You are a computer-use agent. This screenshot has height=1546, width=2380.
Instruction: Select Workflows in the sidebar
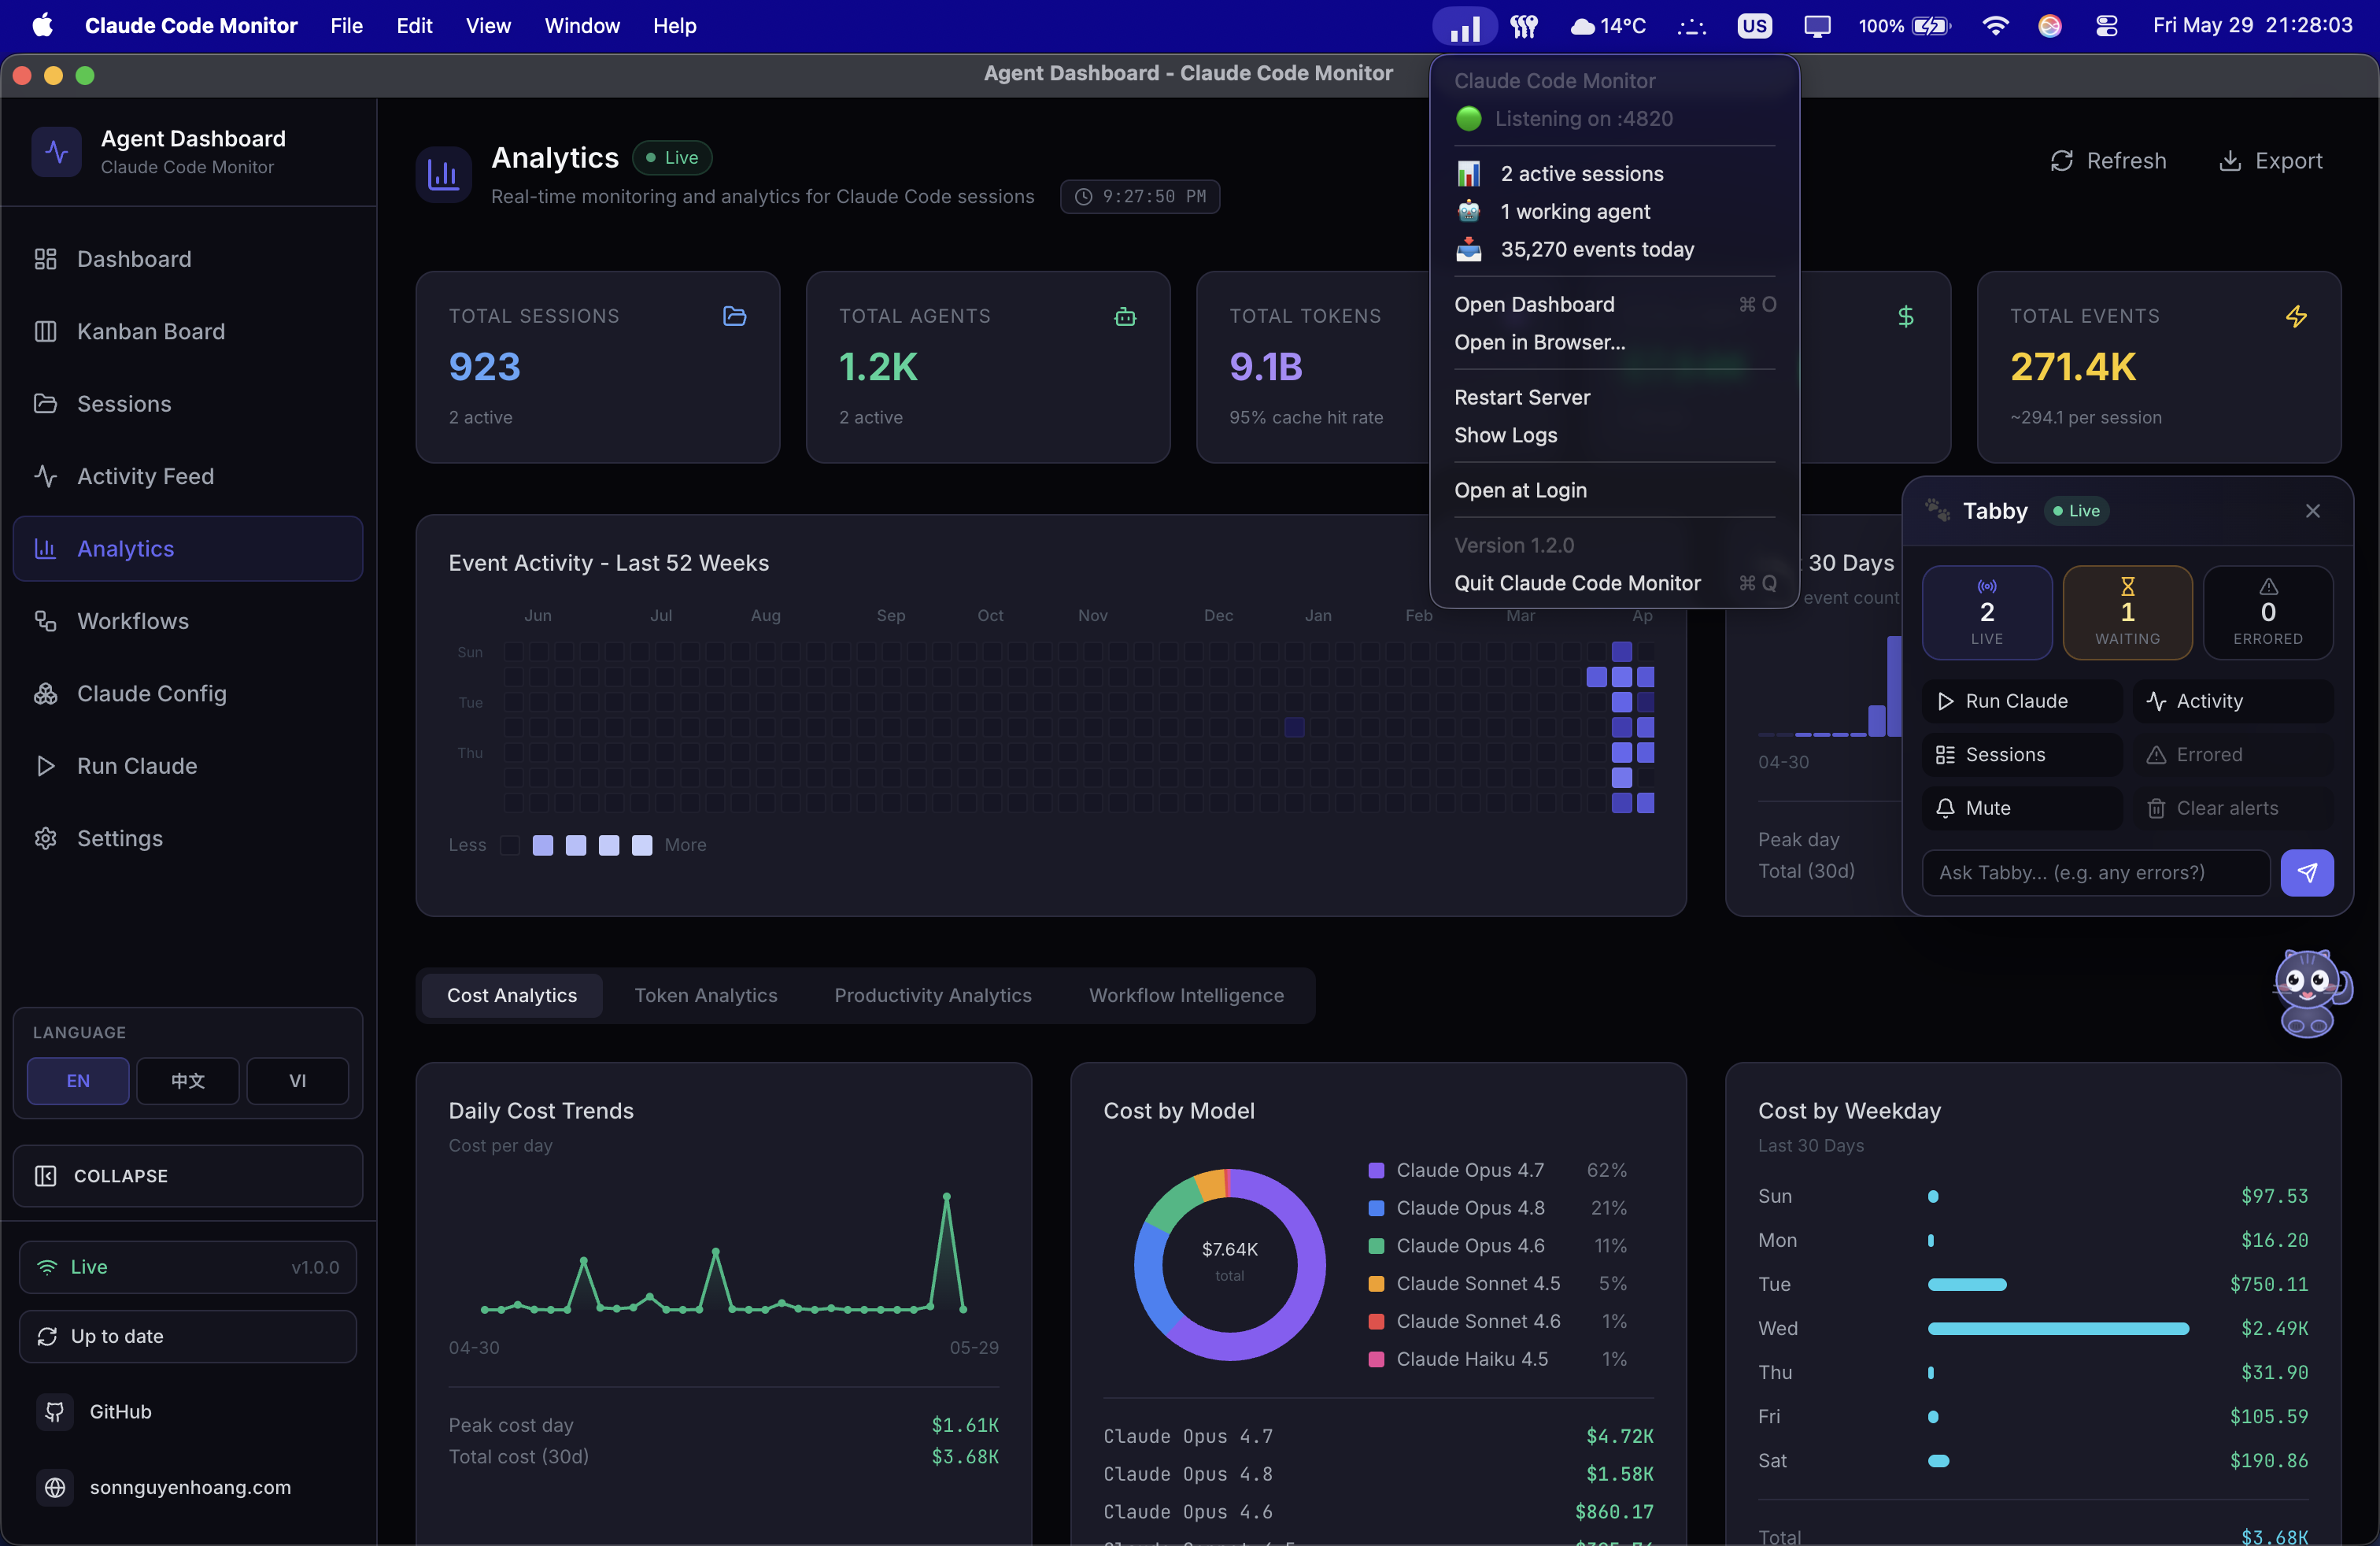(188, 621)
